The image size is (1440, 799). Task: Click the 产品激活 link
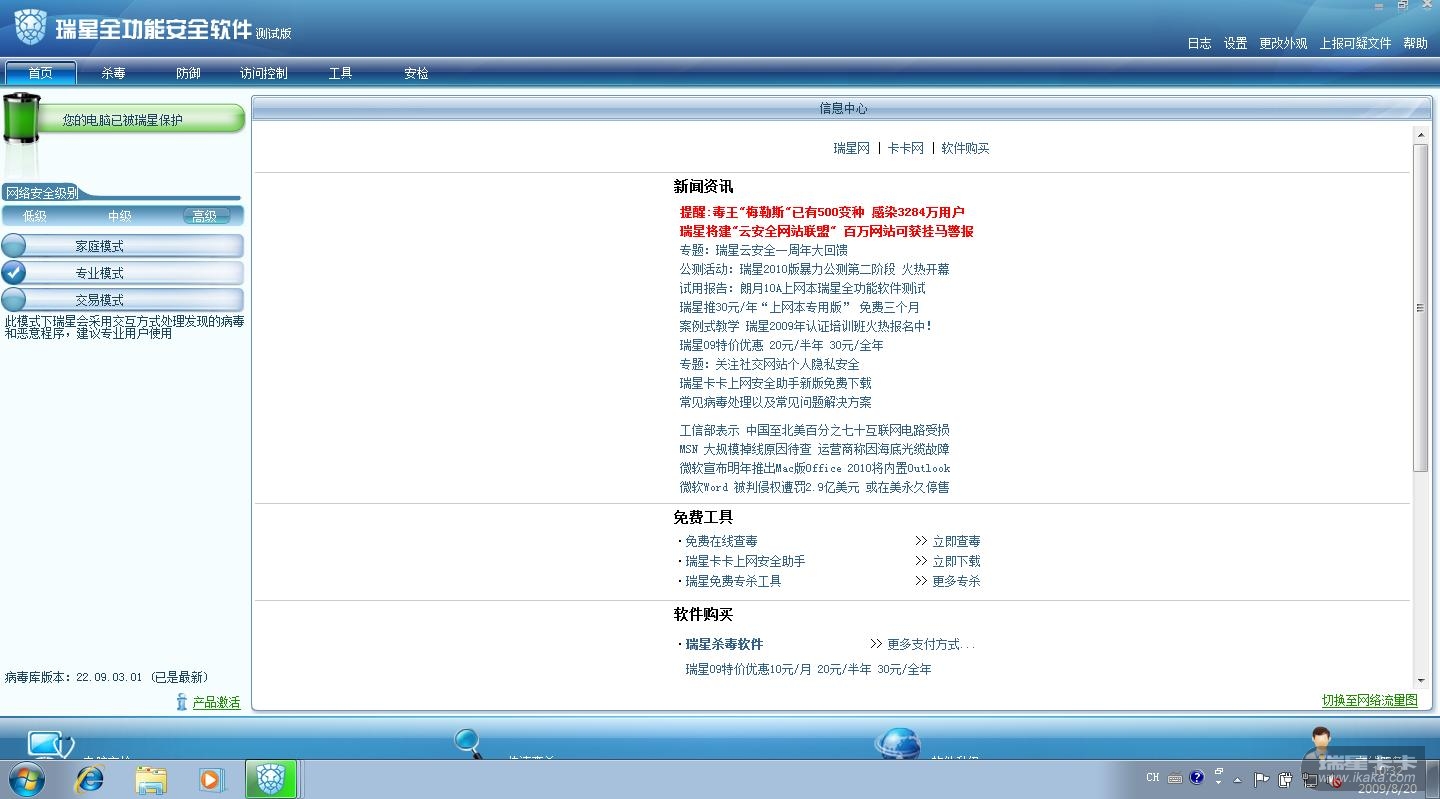[216, 703]
